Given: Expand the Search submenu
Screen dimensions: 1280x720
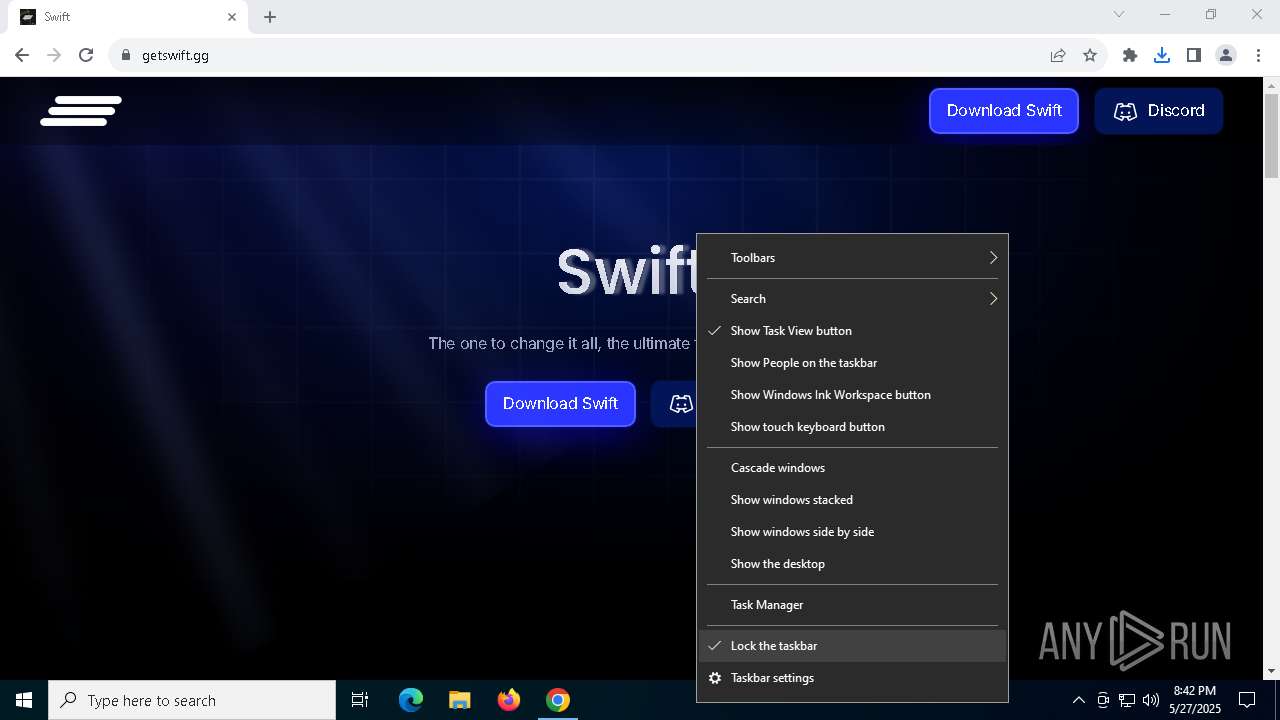Looking at the screenshot, I should (x=852, y=299).
